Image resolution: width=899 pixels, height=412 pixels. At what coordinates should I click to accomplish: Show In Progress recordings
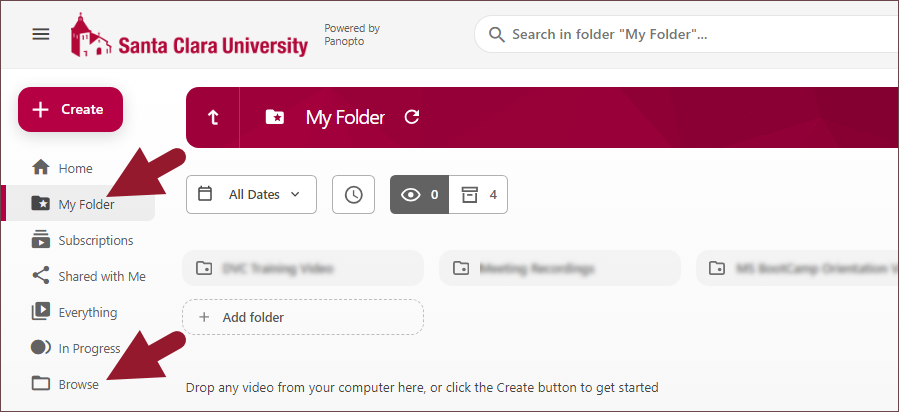tap(89, 348)
